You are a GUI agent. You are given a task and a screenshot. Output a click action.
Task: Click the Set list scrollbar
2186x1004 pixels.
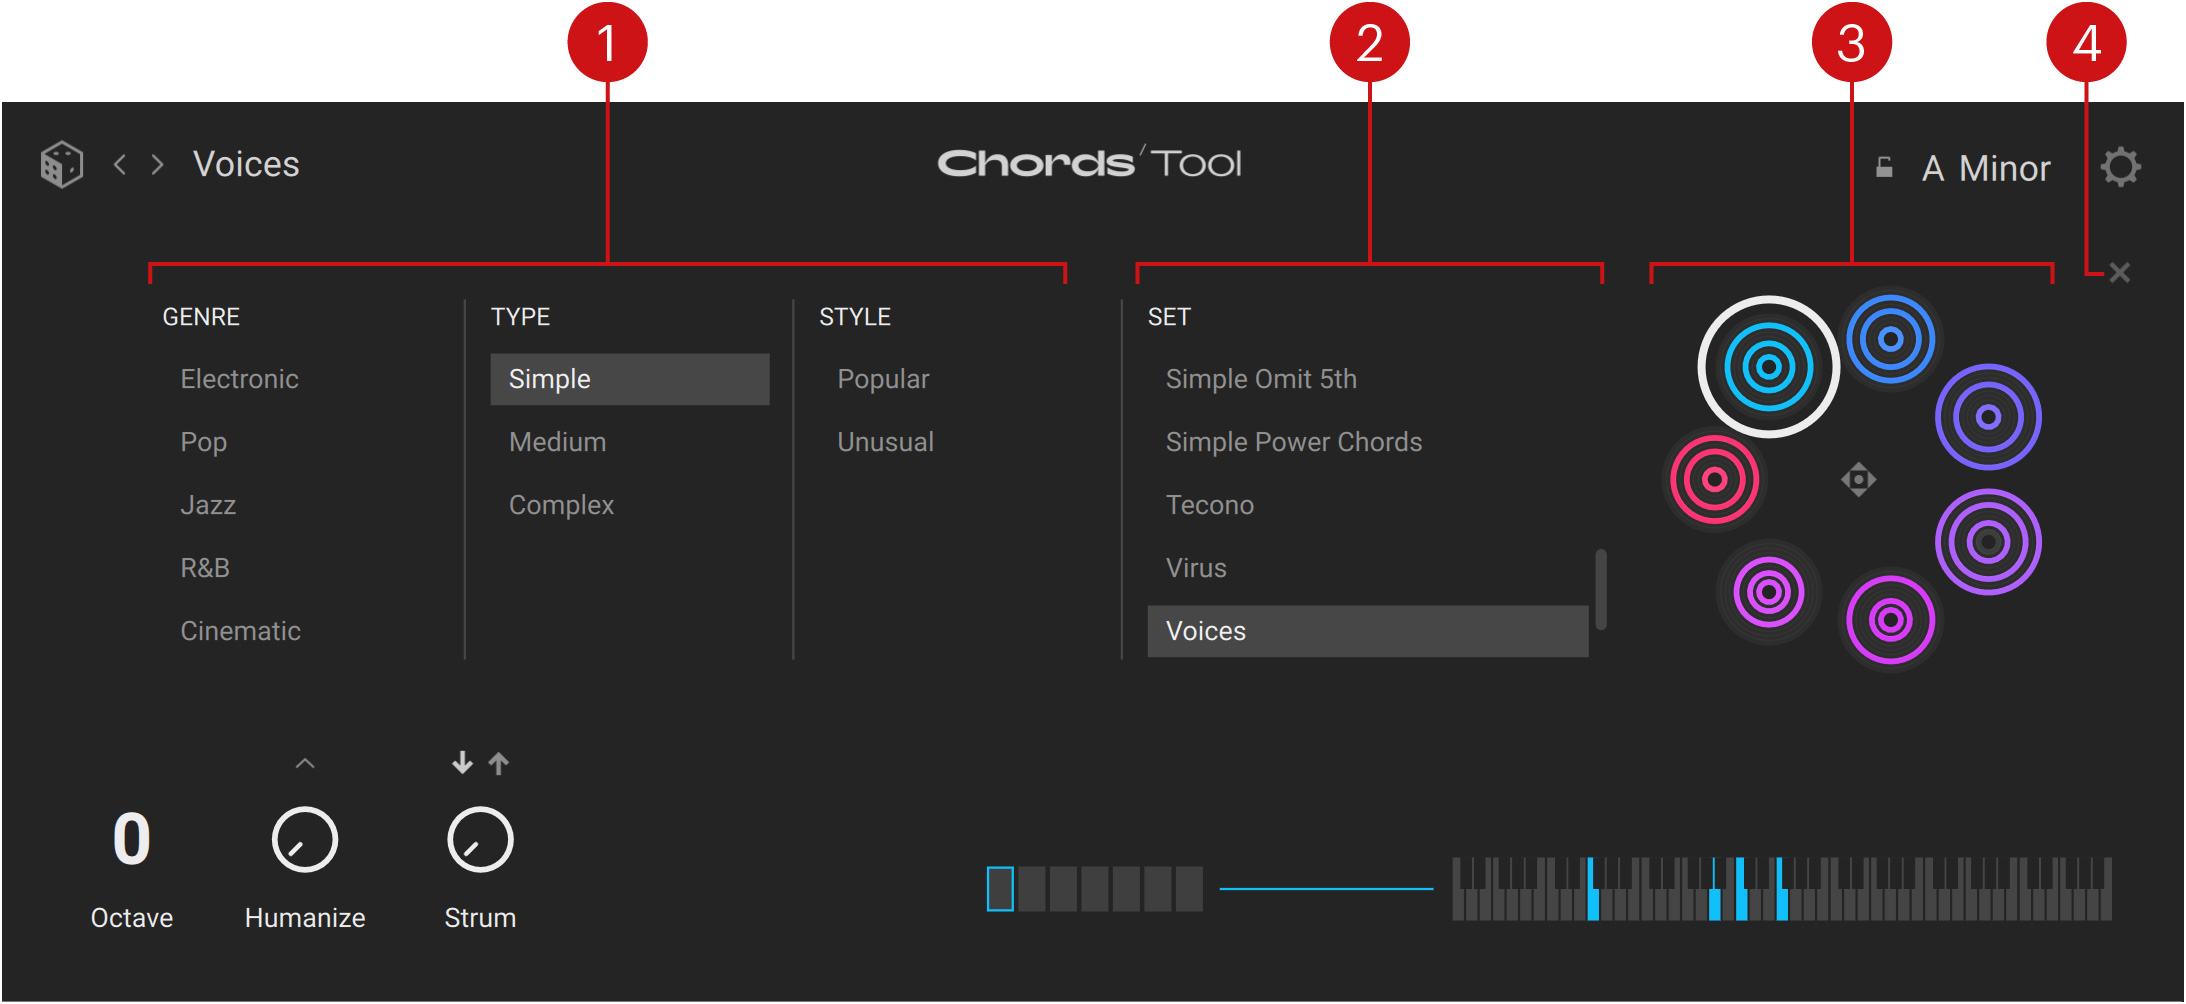click(x=1601, y=589)
